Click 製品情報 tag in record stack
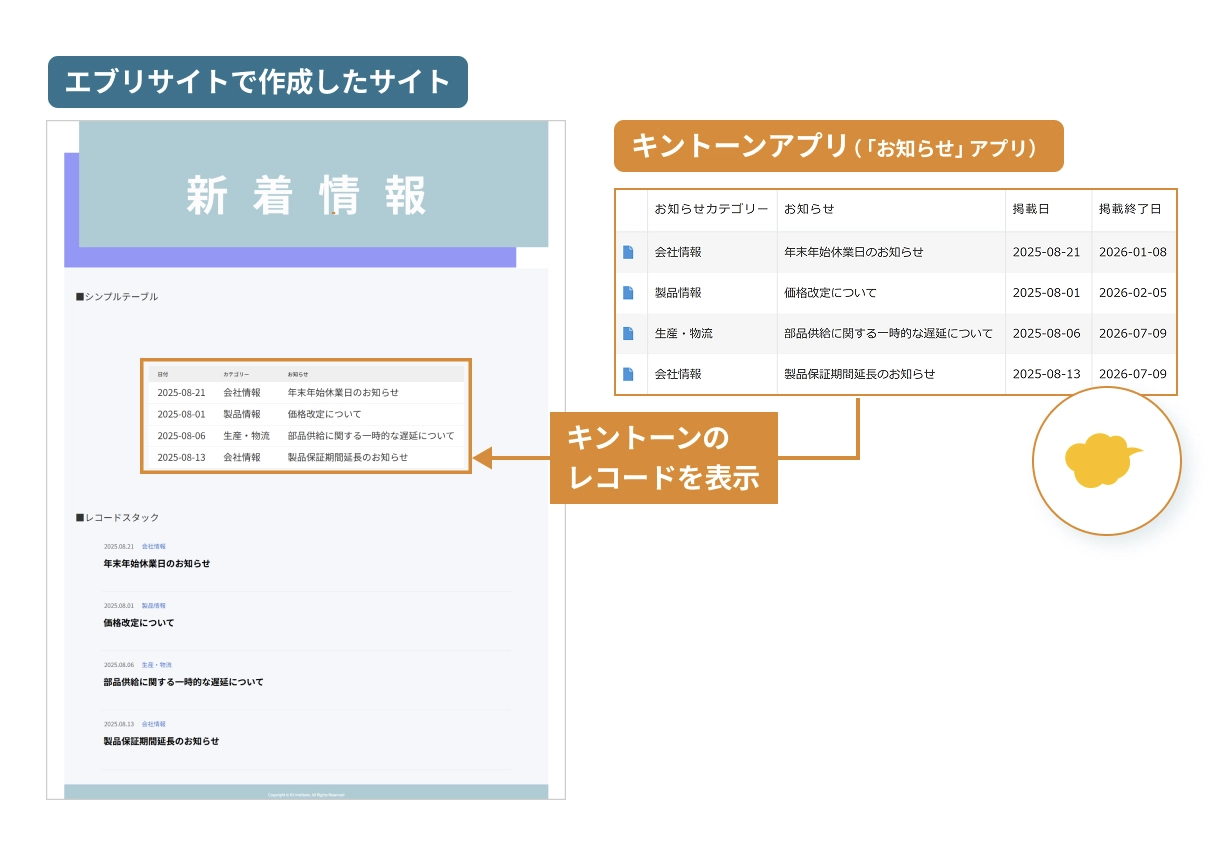This screenshot has width=1228, height=856. click(154, 606)
